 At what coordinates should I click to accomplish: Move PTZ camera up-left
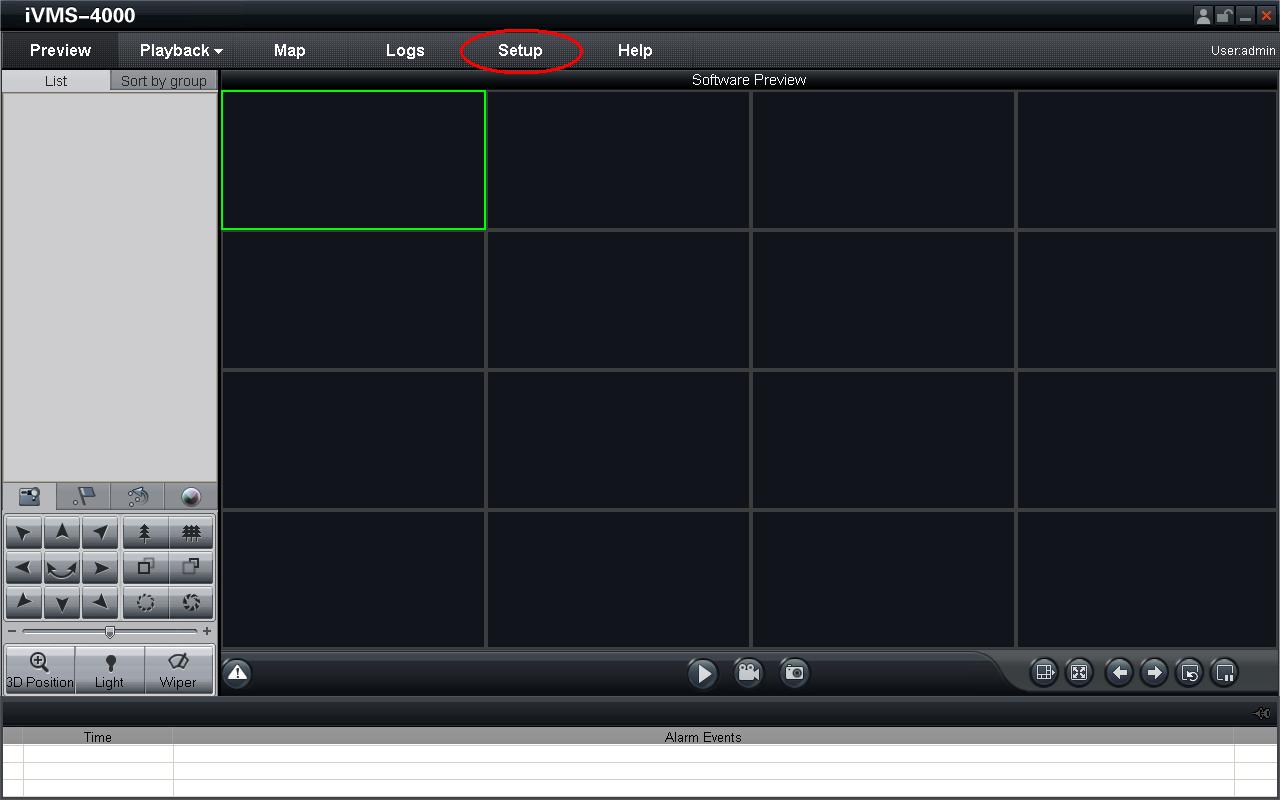coord(24,533)
